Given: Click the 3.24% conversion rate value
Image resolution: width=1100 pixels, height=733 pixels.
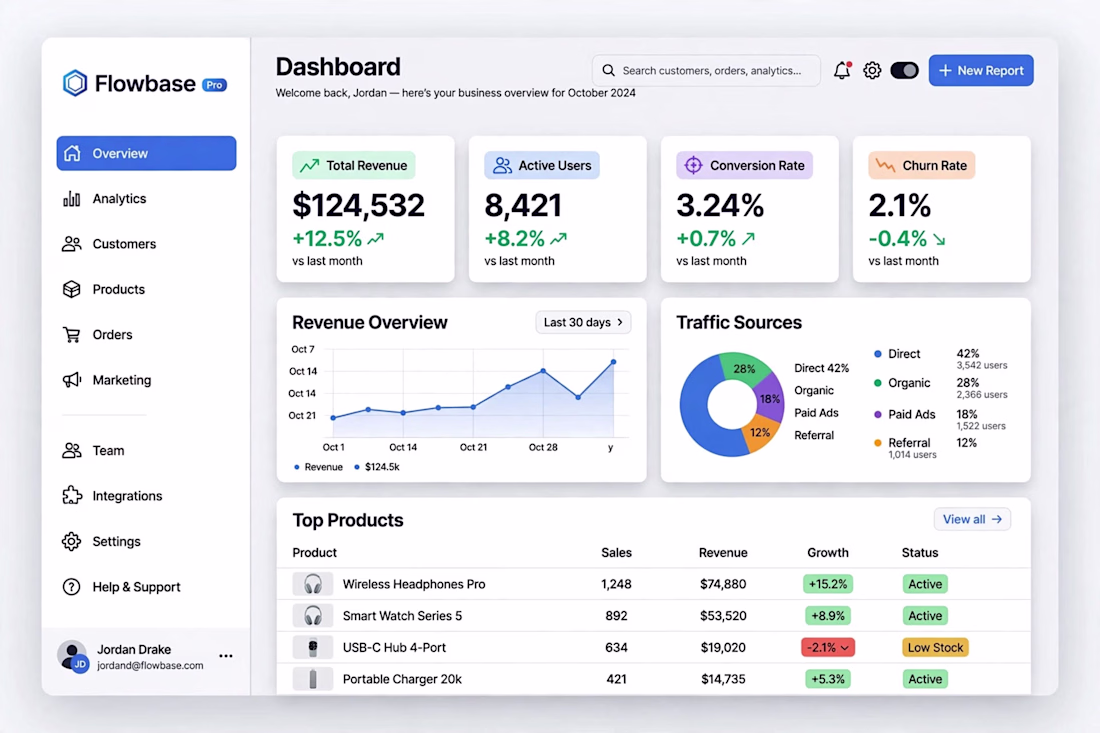Looking at the screenshot, I should (x=720, y=206).
